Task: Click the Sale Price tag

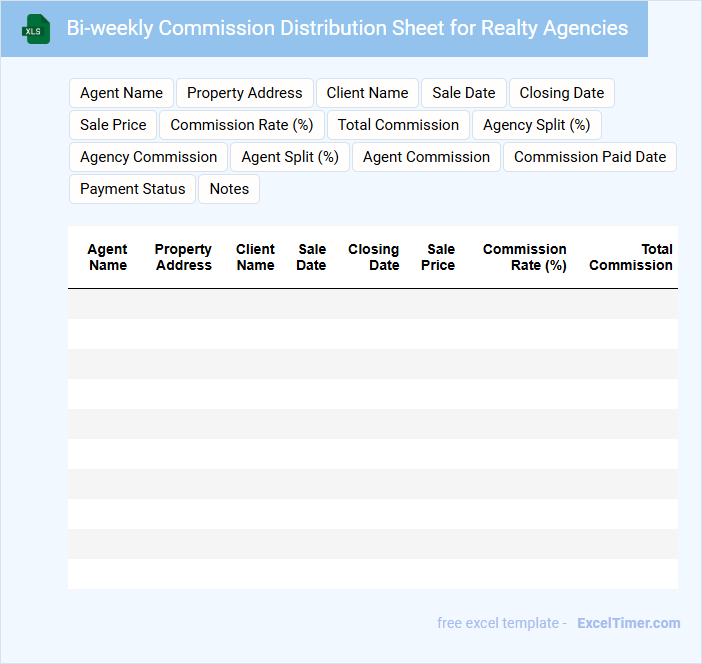Action: pos(113,125)
